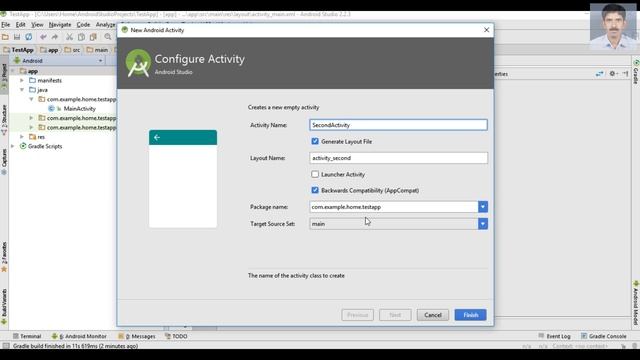Click the Cut scissors icon
The image size is (640, 360).
click(x=69, y=37)
